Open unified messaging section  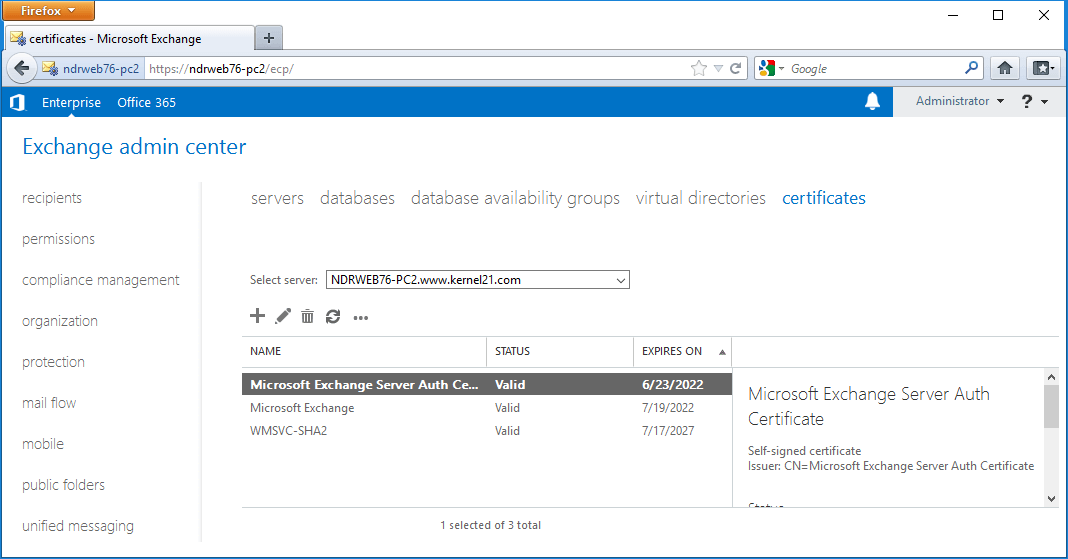[78, 526]
